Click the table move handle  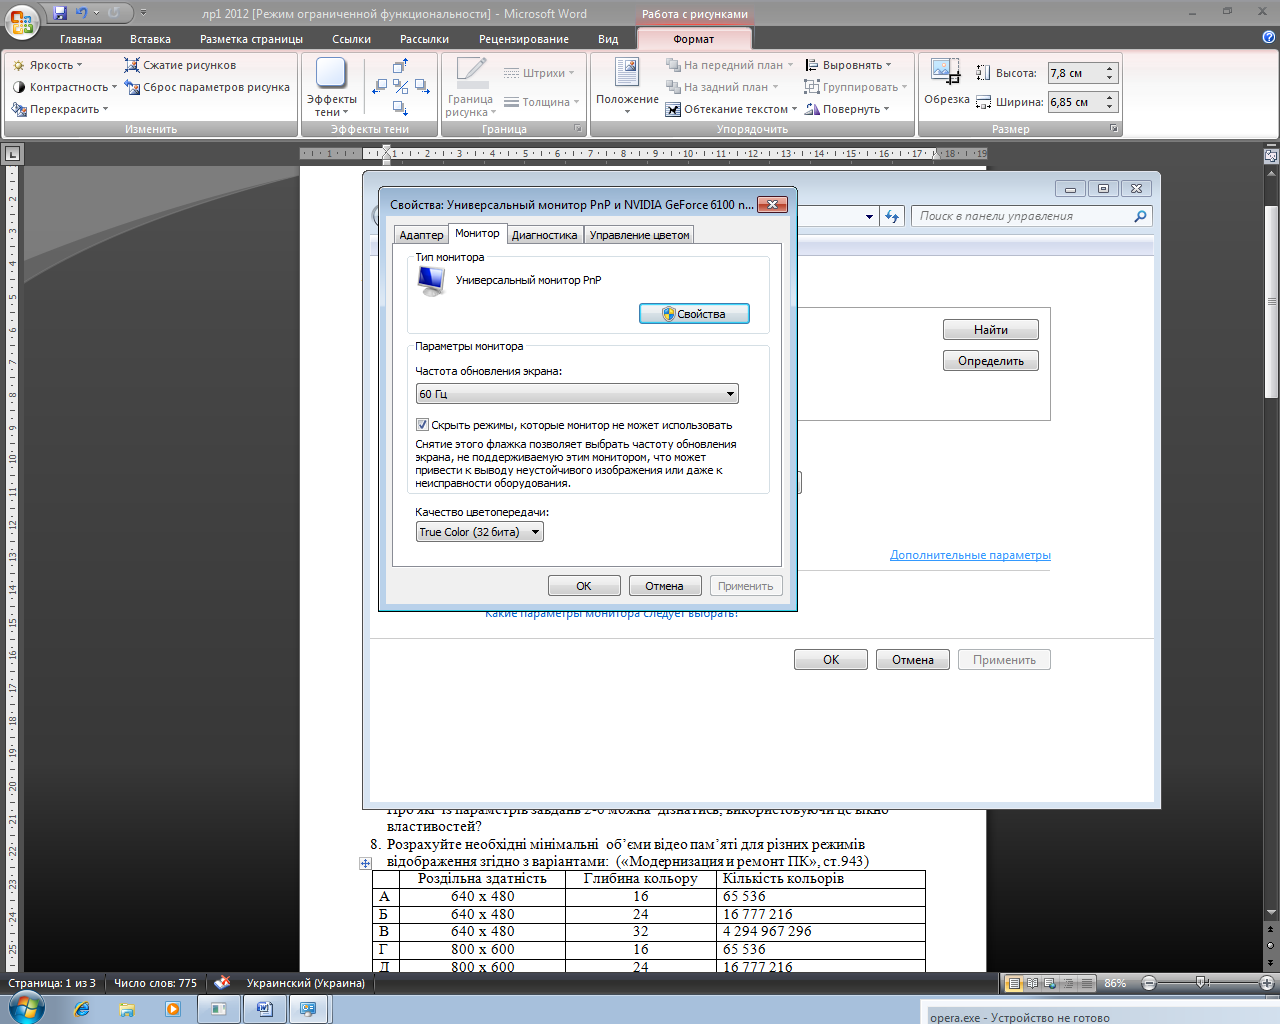click(365, 863)
